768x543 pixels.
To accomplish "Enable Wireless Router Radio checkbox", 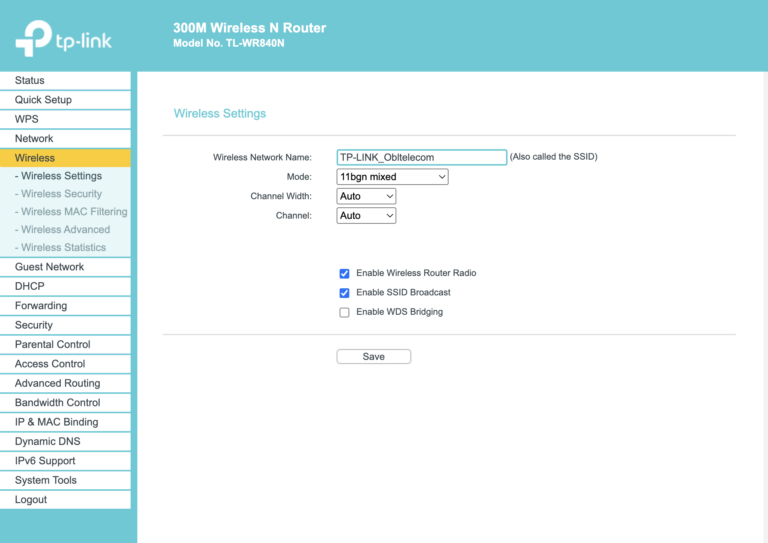I will pyautogui.click(x=344, y=273).
